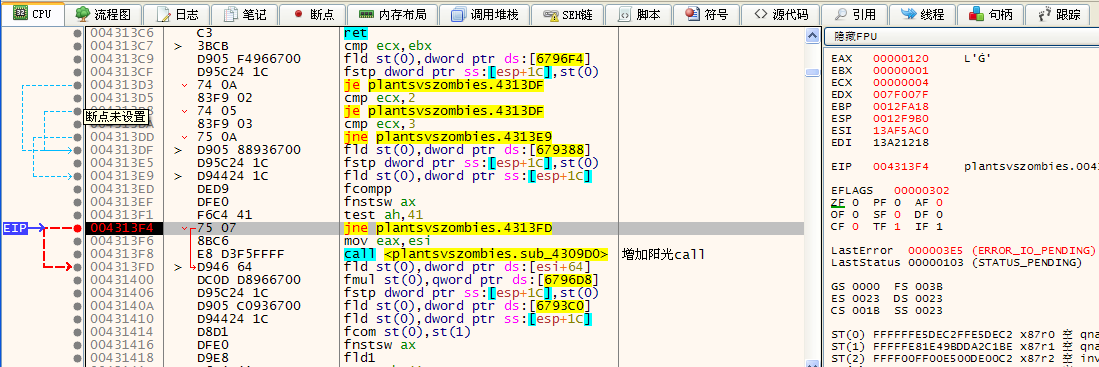Viewport: 1099px width, 367px height.
Task: Toggle breakpoint dot at address 004313FD
Action: (x=77, y=267)
